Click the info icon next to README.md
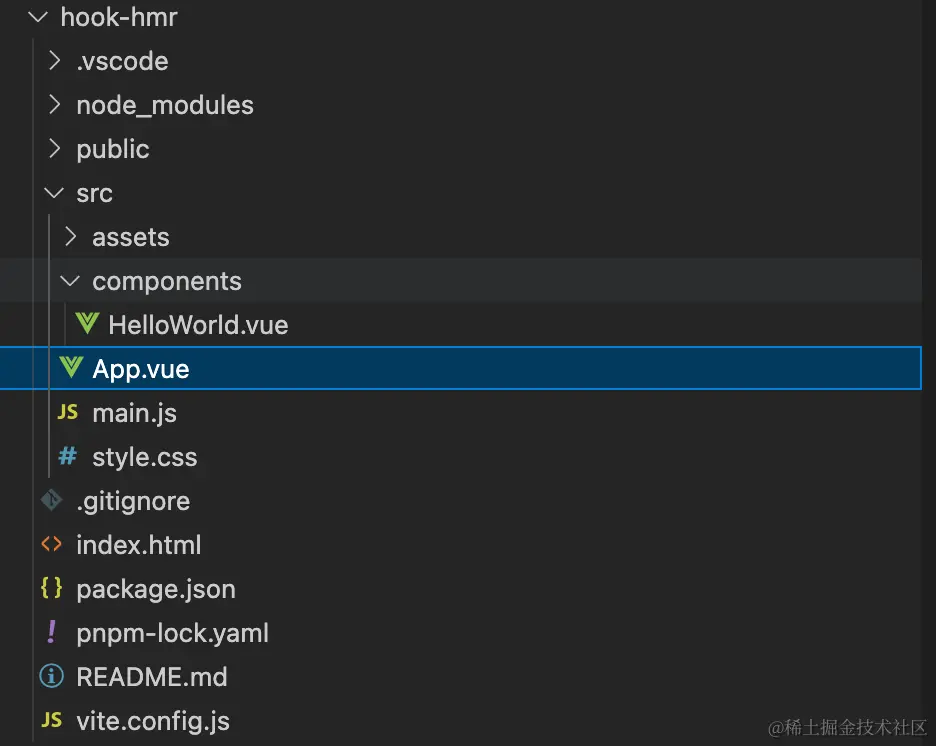936x746 pixels. (x=51, y=676)
